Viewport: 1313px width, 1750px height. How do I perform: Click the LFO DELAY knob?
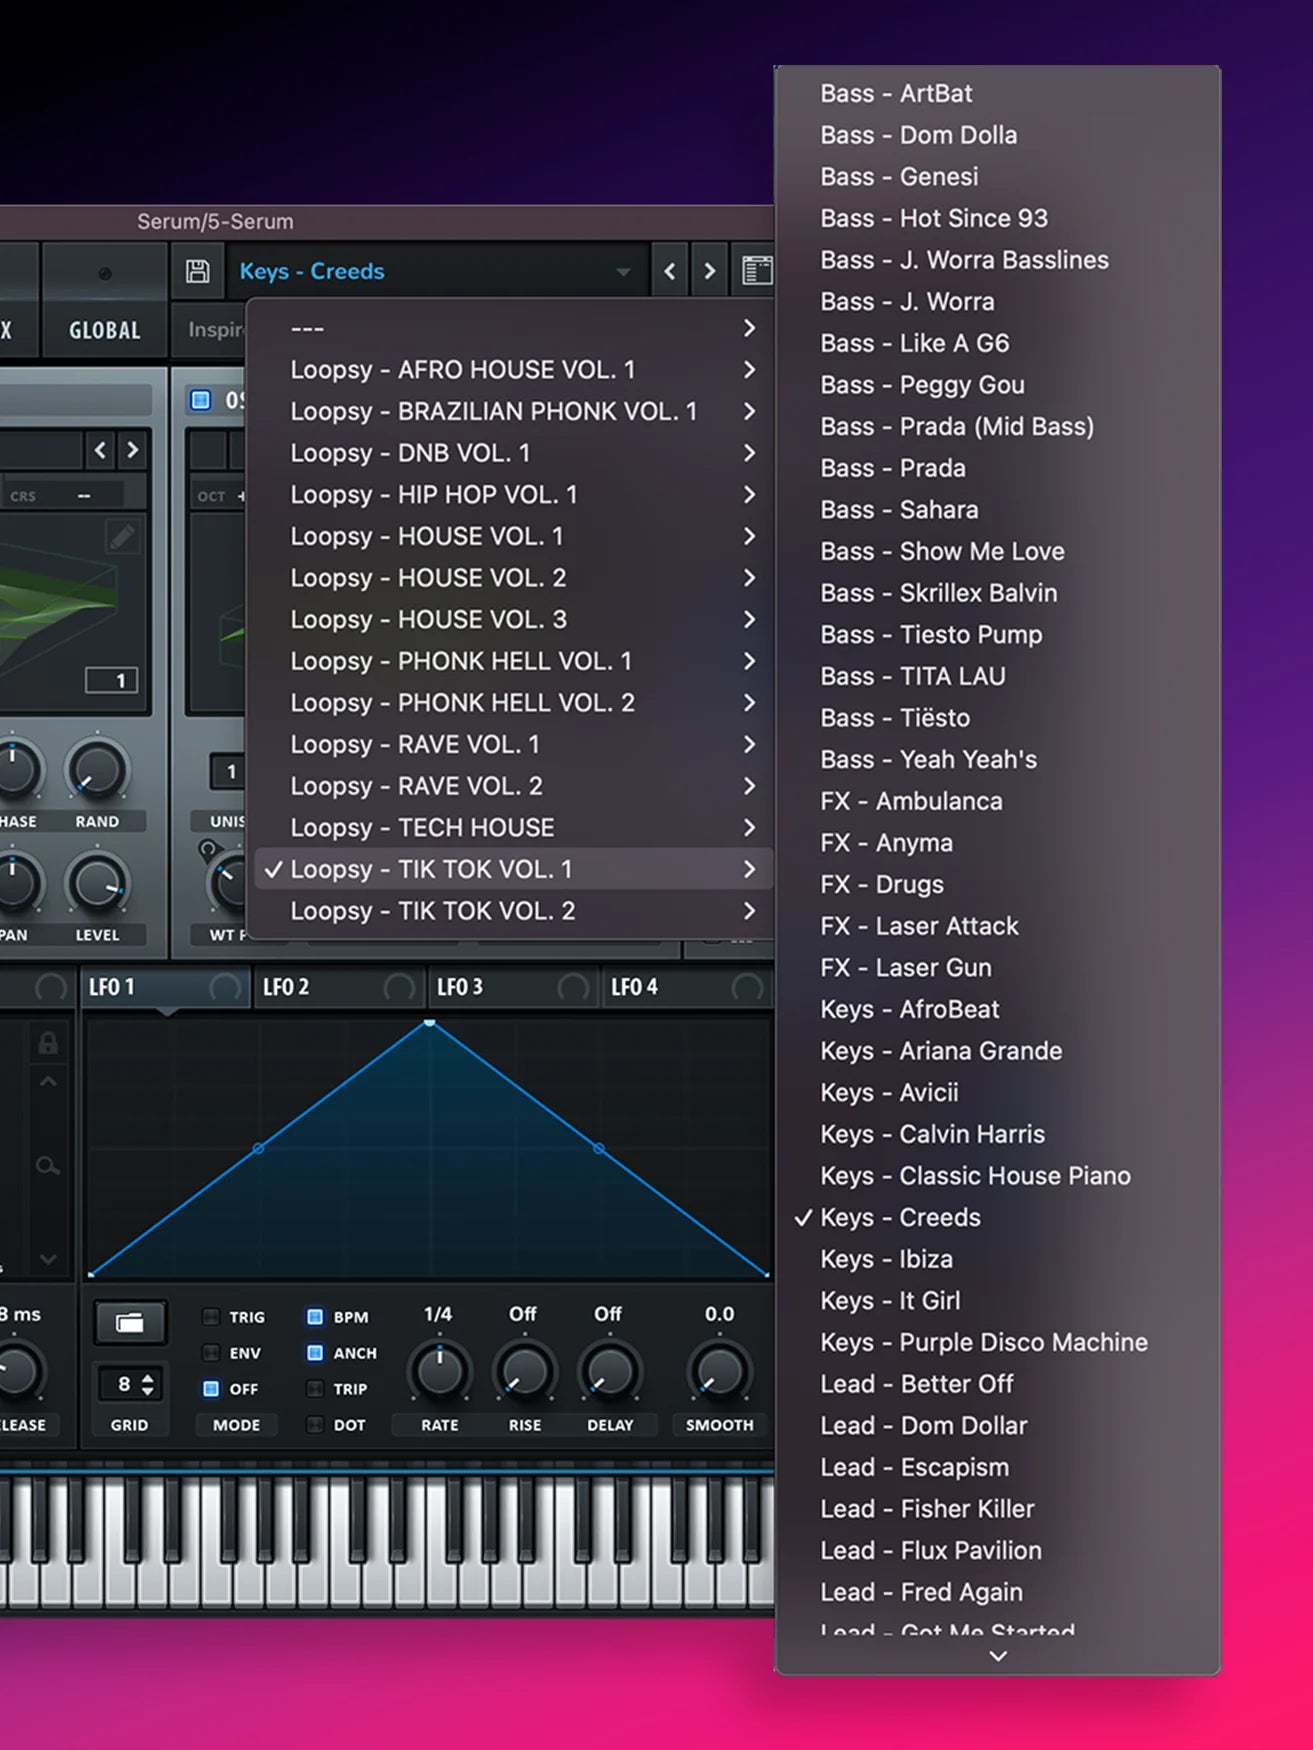pos(610,1371)
